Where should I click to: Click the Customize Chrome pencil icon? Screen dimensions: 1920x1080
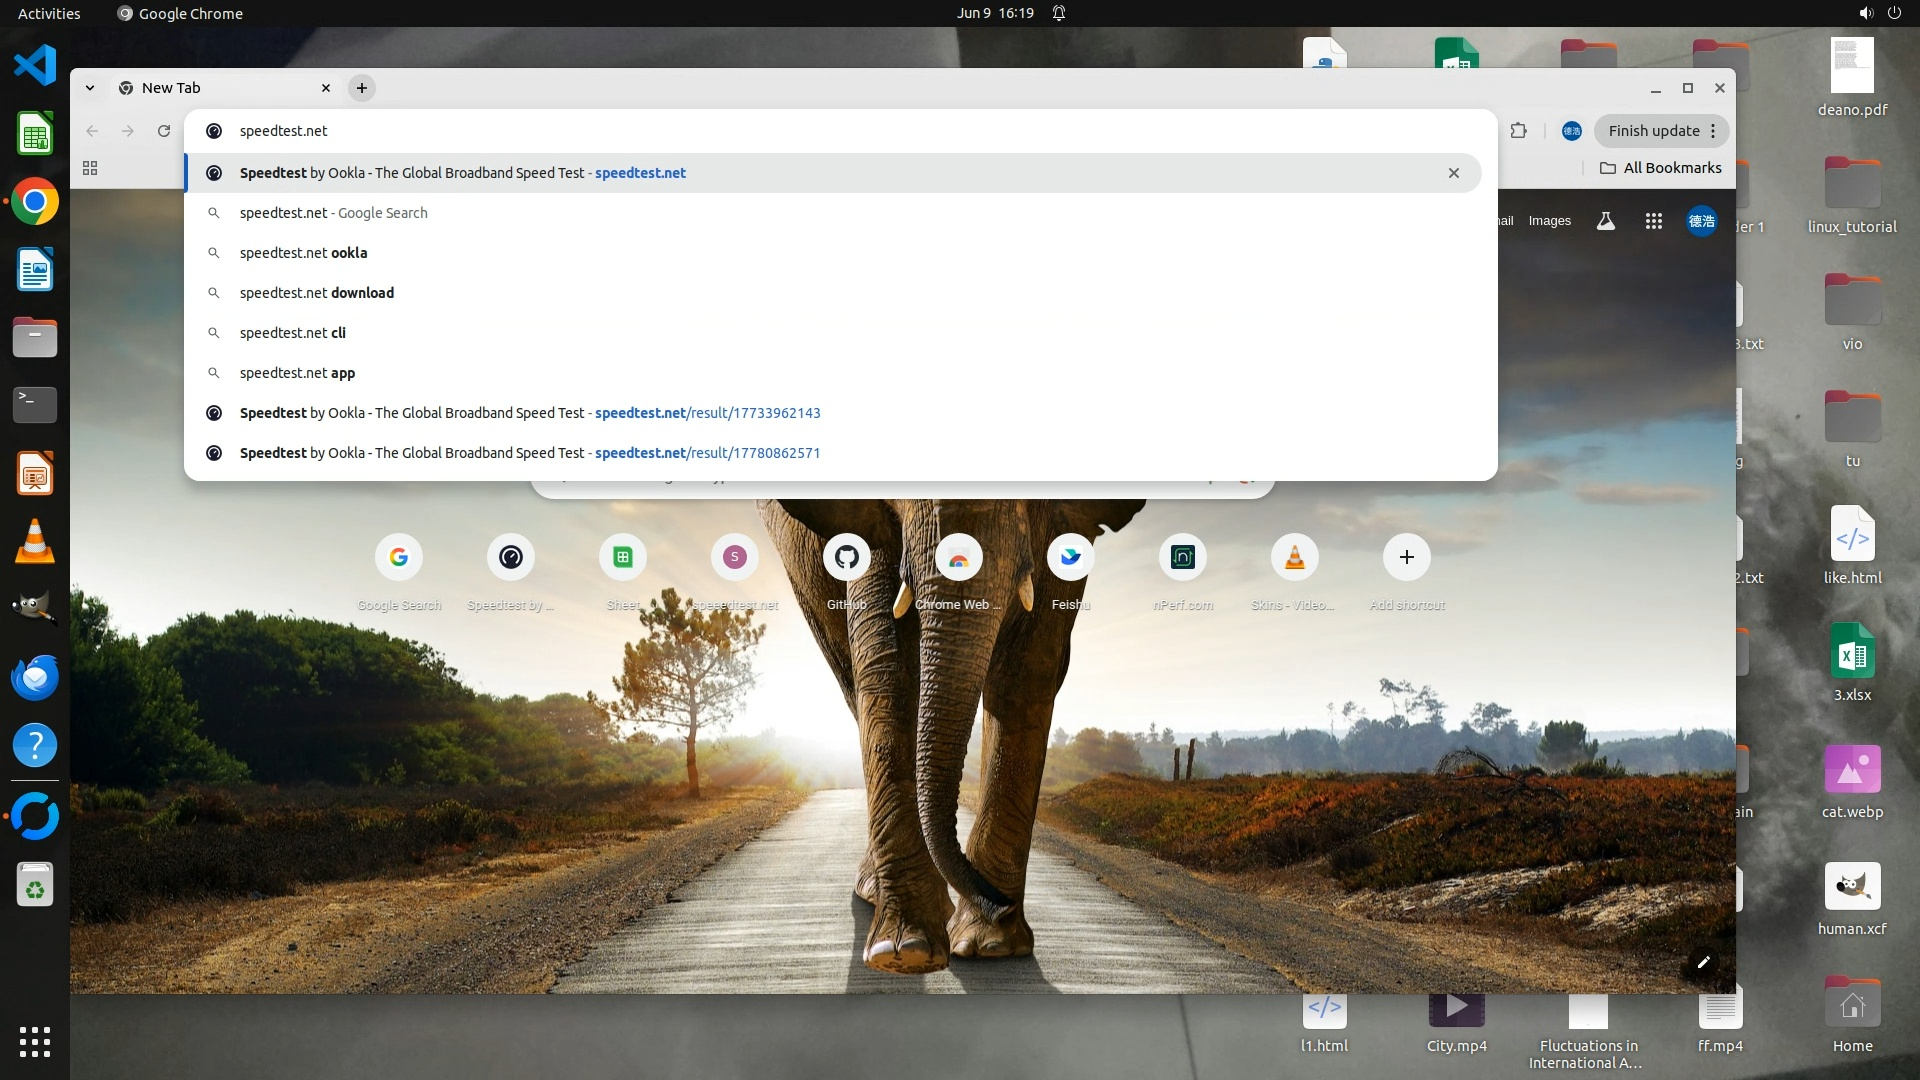pos(1703,962)
